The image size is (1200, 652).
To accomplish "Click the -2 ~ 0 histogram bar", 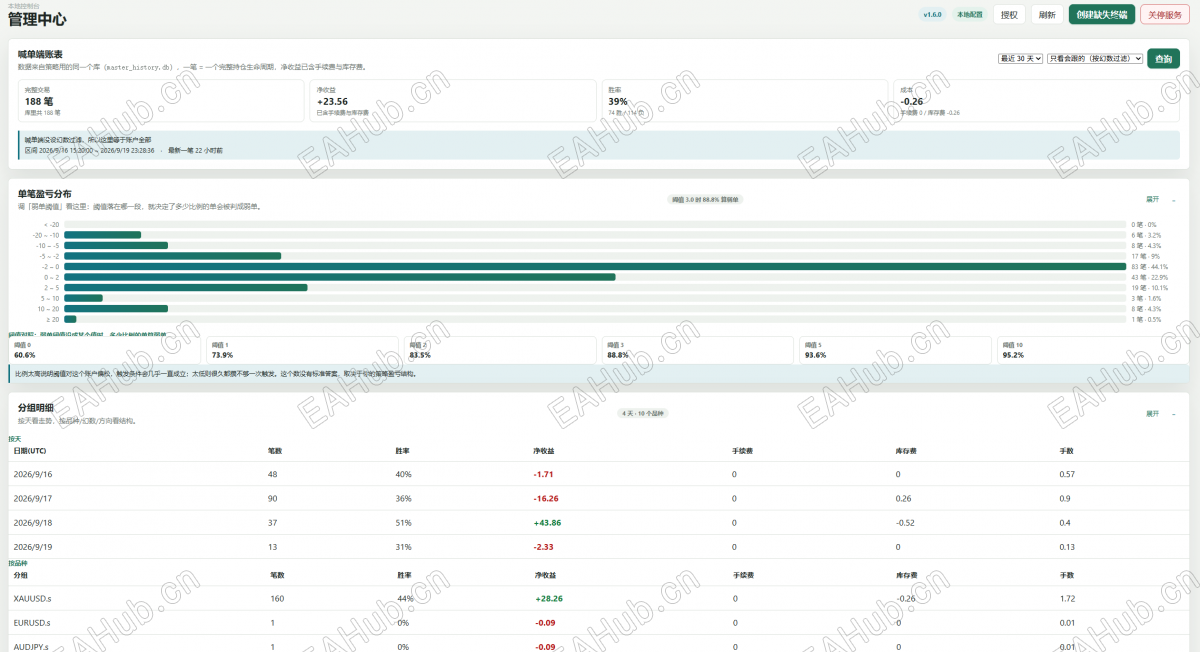I will (595, 267).
